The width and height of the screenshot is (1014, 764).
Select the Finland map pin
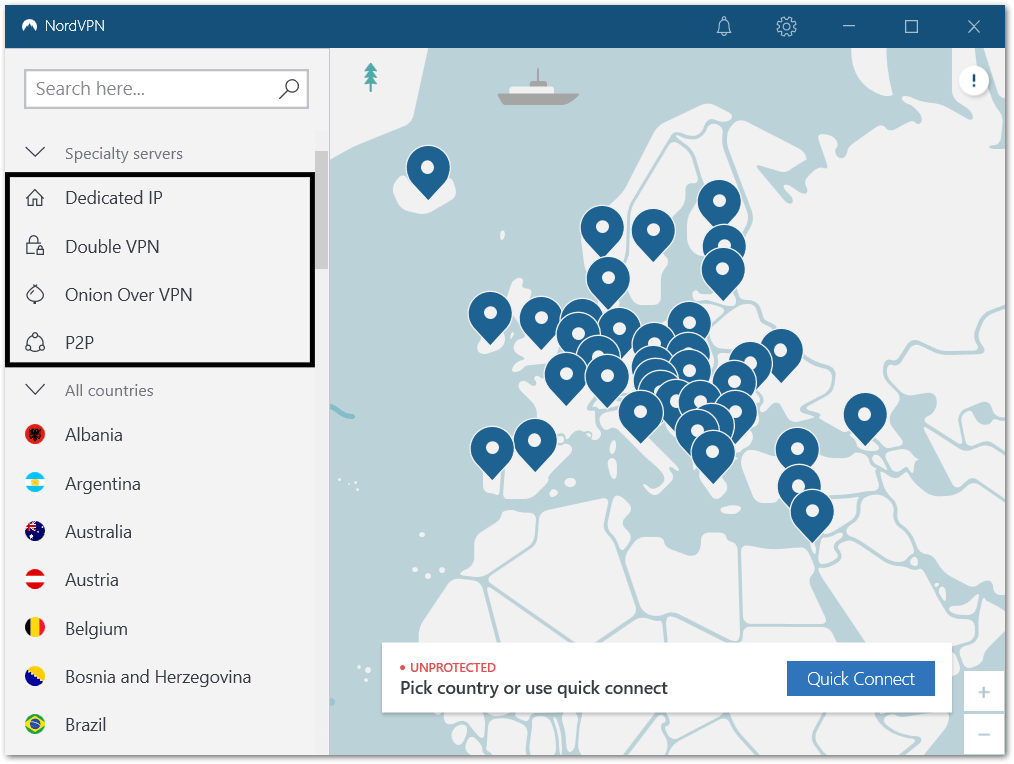click(x=719, y=204)
